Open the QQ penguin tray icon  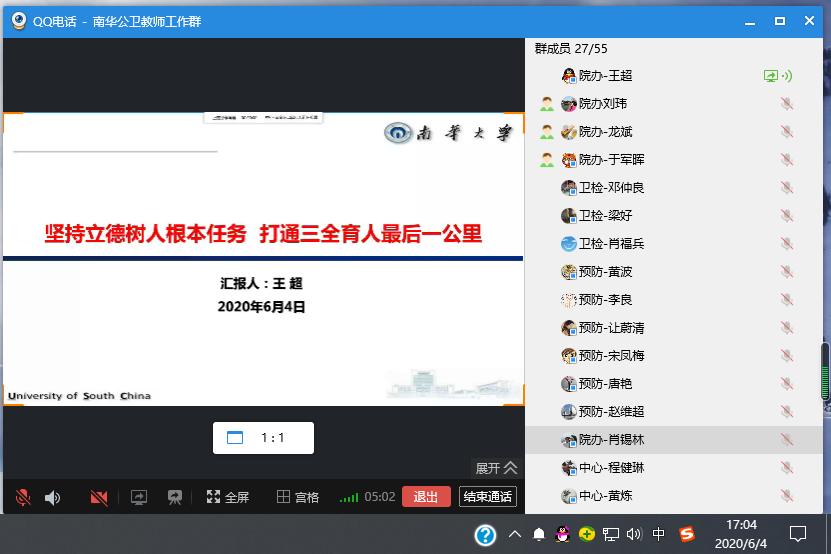point(563,534)
